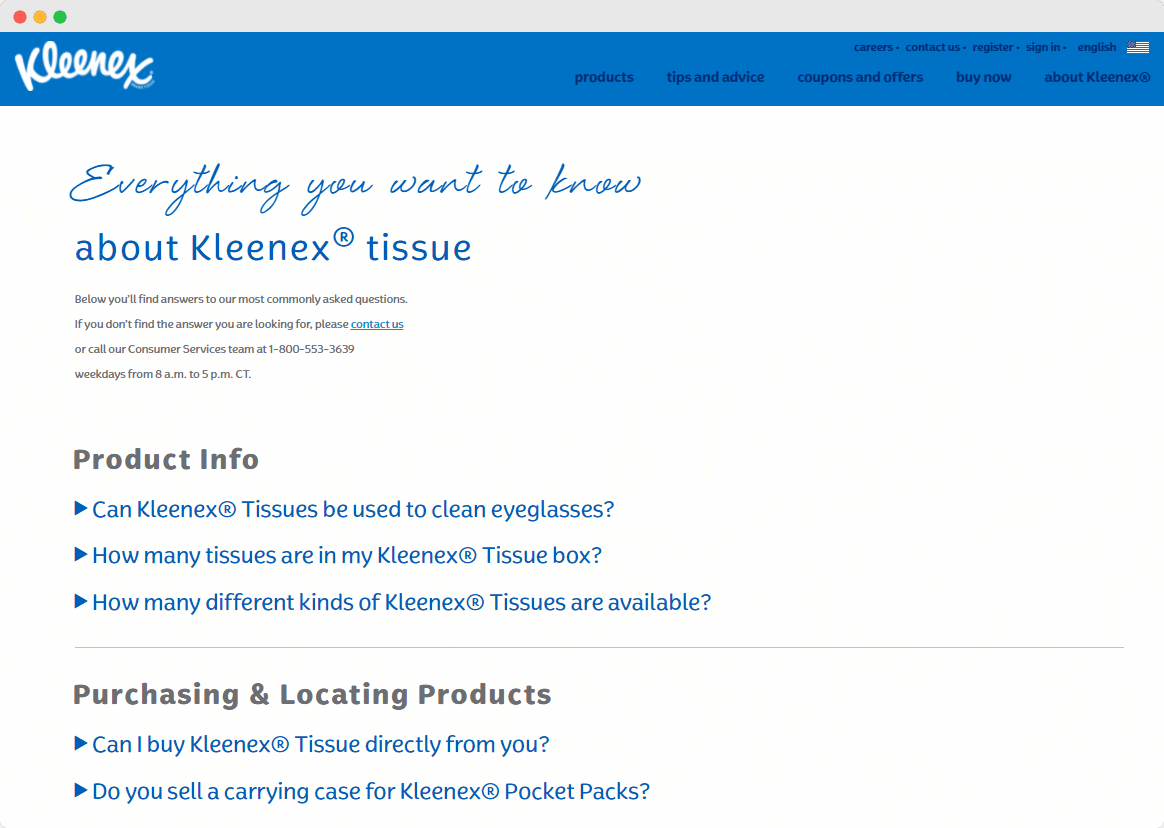Viewport: 1164px width, 828px height.
Task: Click register in the top bar
Action: (993, 46)
